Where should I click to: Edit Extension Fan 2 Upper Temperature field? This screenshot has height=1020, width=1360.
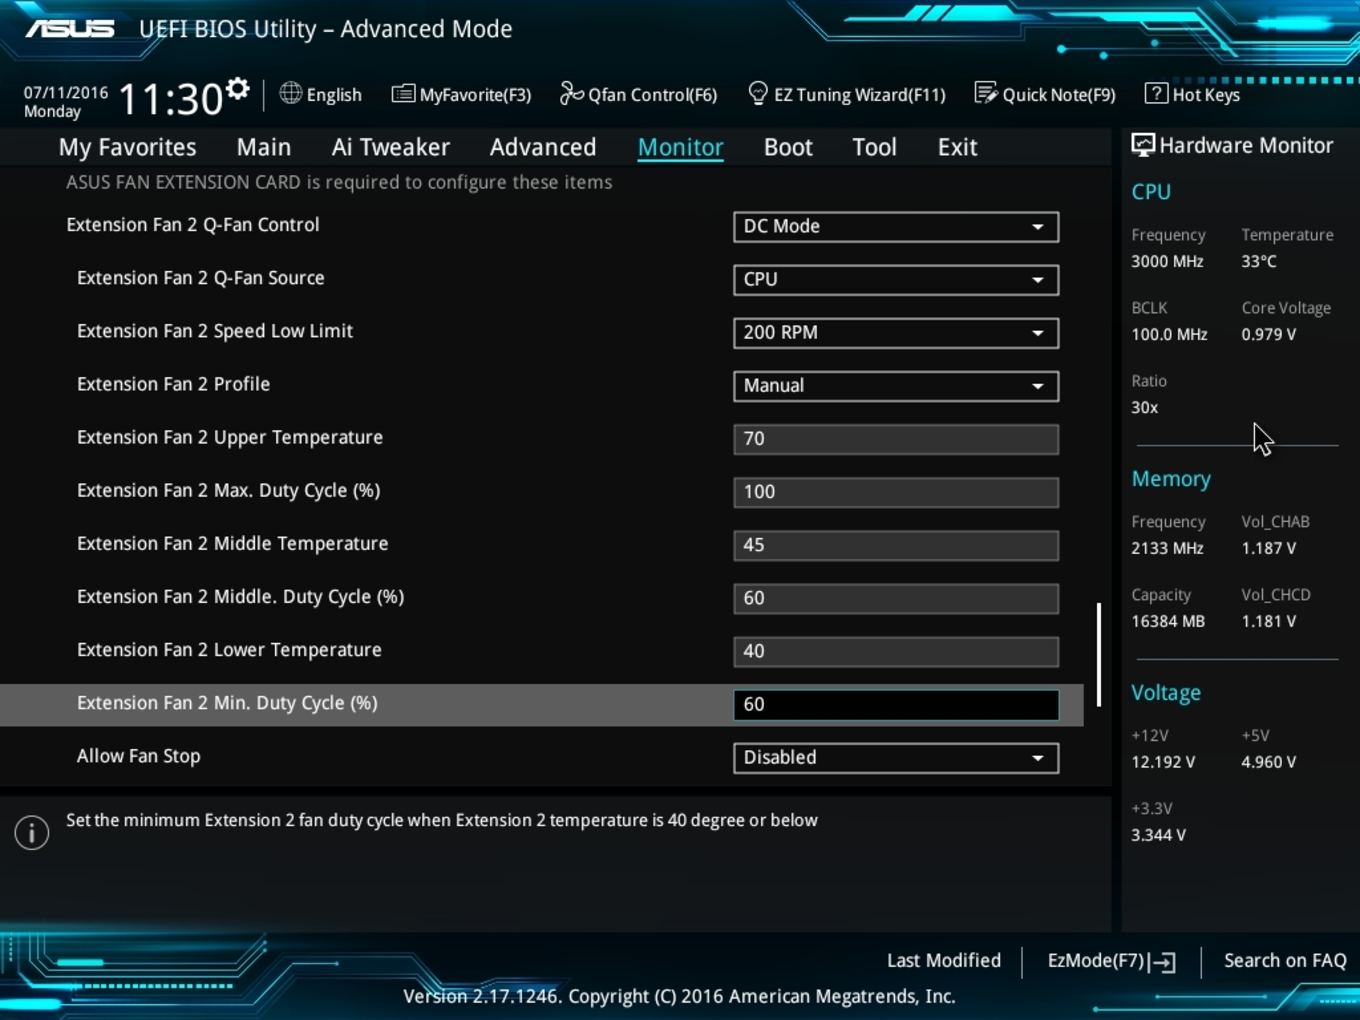coord(896,439)
